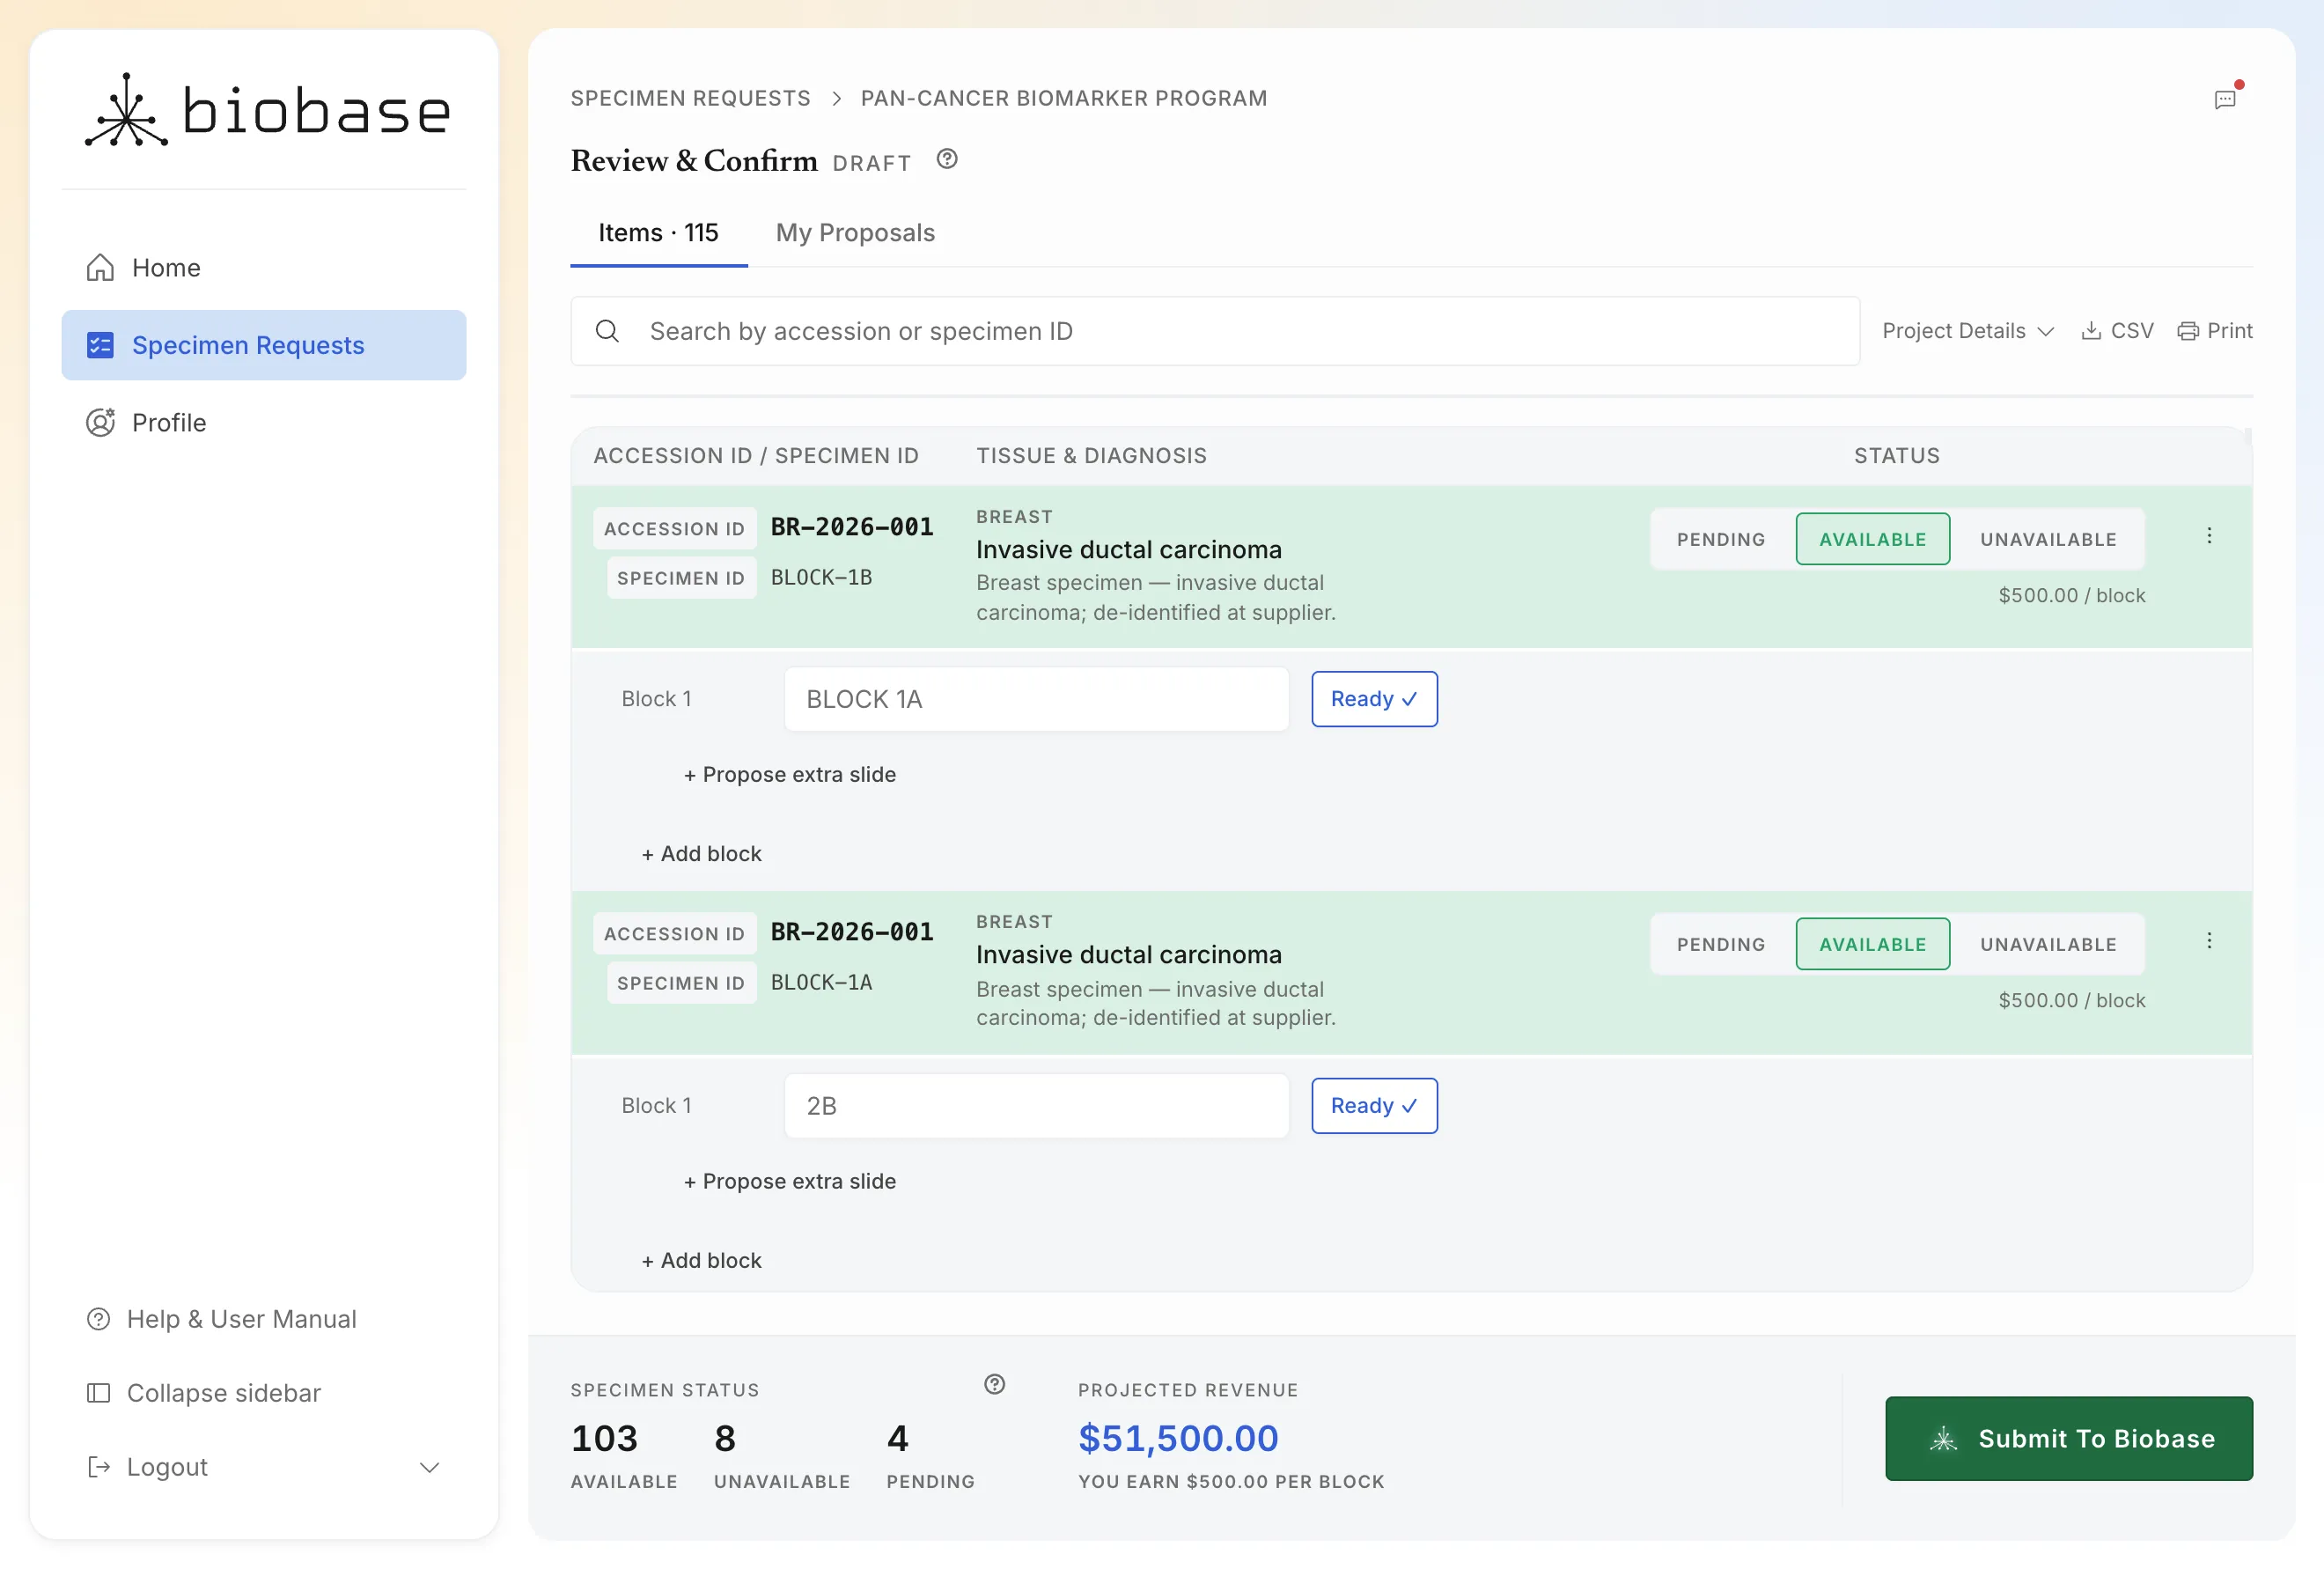Click the search by accession or specimen ID field
Screen dimensions: 2324x1569
point(1215,331)
